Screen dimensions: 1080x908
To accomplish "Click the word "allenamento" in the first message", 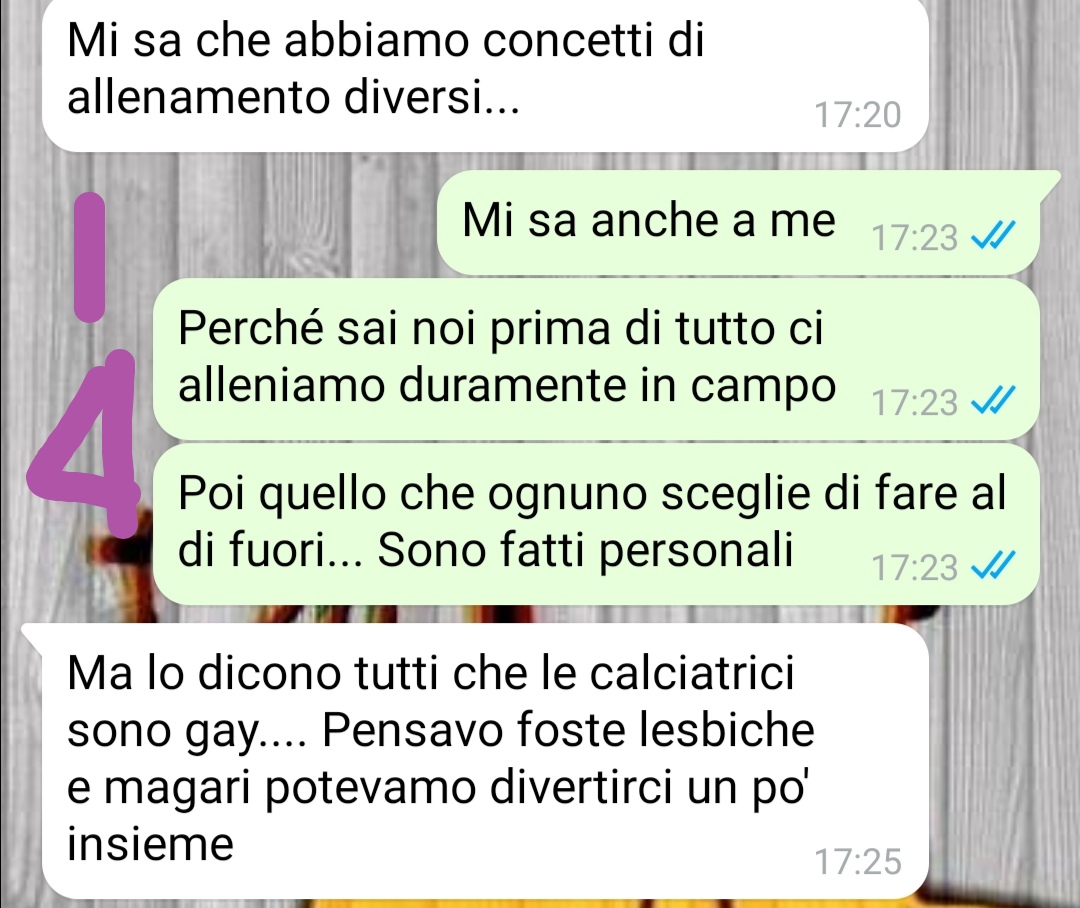I will point(199,96).
